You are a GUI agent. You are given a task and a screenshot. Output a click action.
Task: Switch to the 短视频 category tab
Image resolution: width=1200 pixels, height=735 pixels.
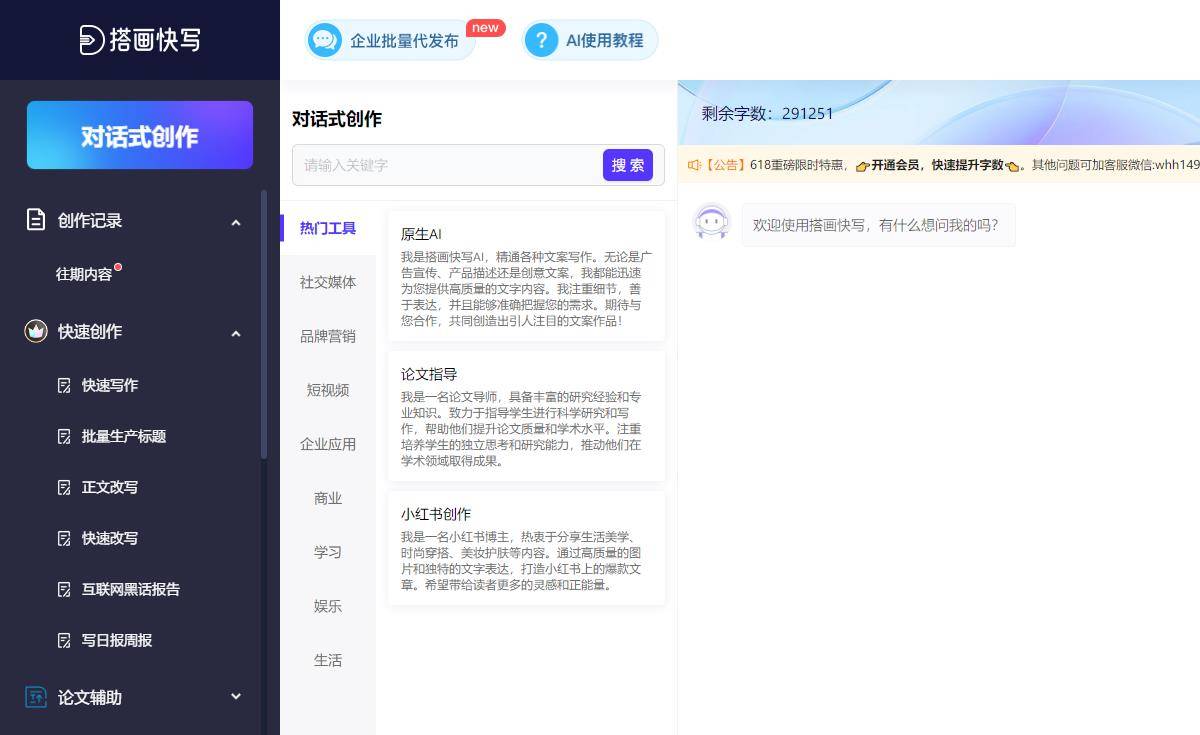click(x=327, y=390)
